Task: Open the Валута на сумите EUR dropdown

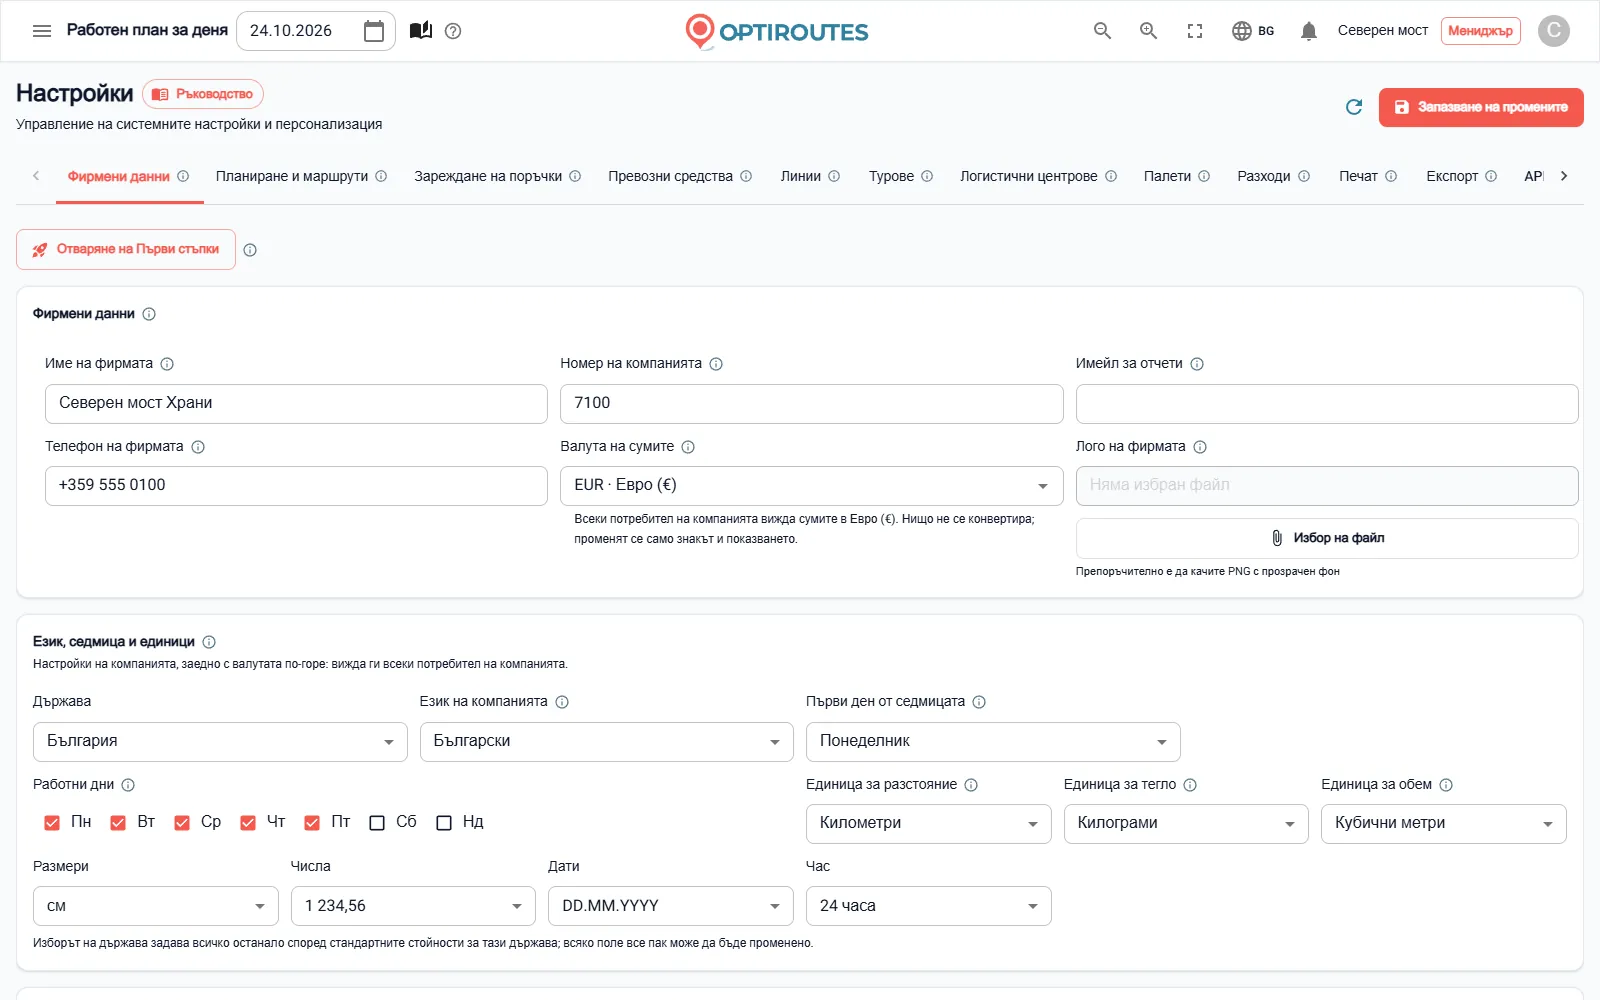Action: click(811, 486)
